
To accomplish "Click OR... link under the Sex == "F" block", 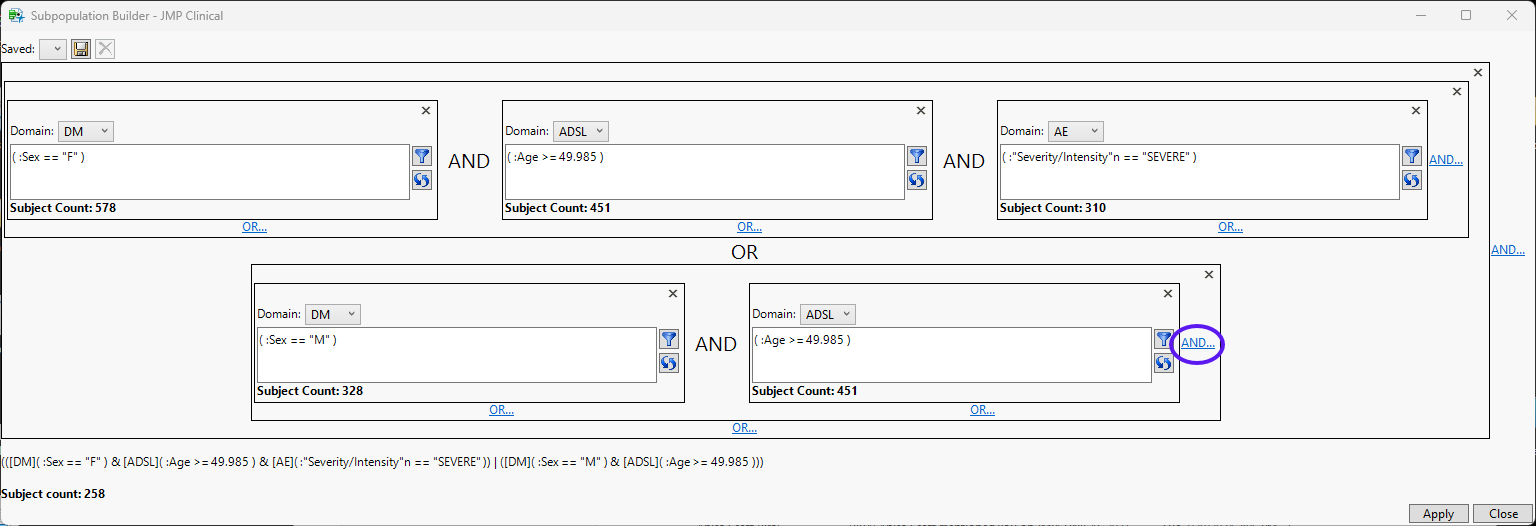I will 254,227.
